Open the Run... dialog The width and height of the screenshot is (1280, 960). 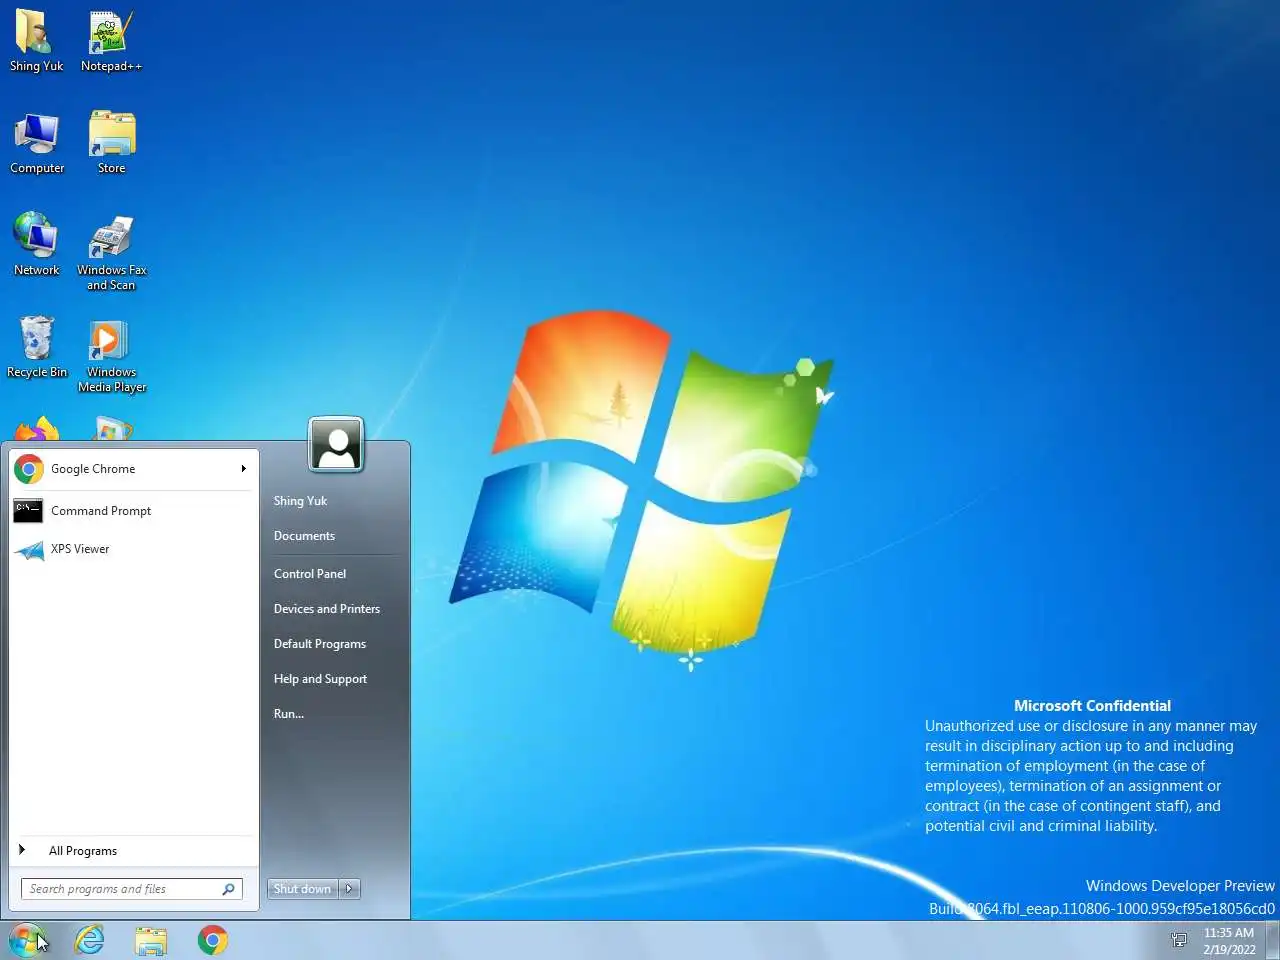[289, 714]
